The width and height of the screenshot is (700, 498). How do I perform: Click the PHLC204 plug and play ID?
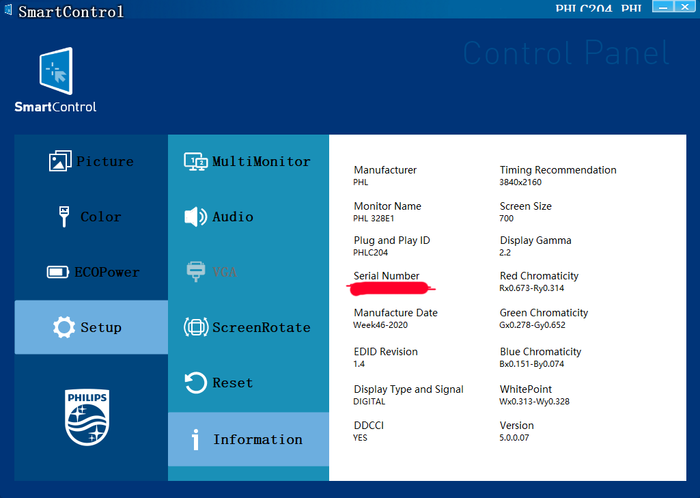tap(370, 253)
